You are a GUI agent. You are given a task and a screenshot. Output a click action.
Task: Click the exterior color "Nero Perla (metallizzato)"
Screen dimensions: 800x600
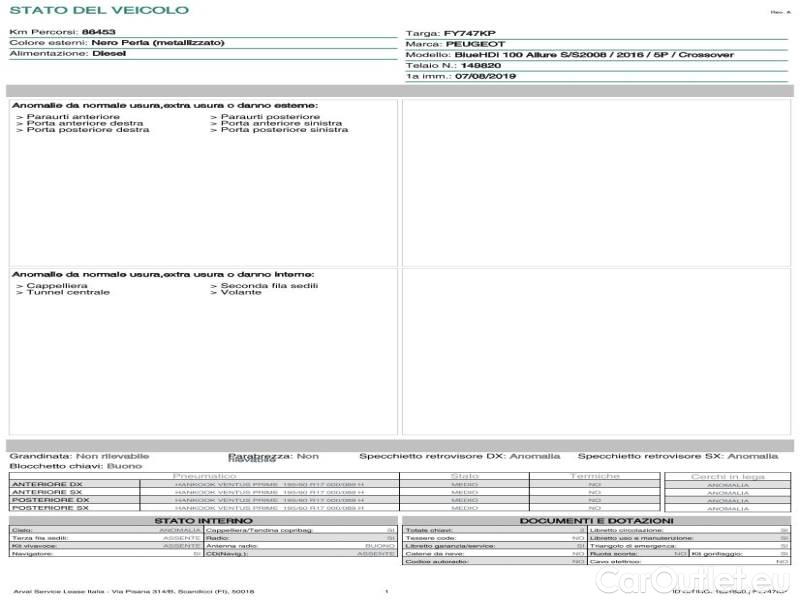point(158,43)
